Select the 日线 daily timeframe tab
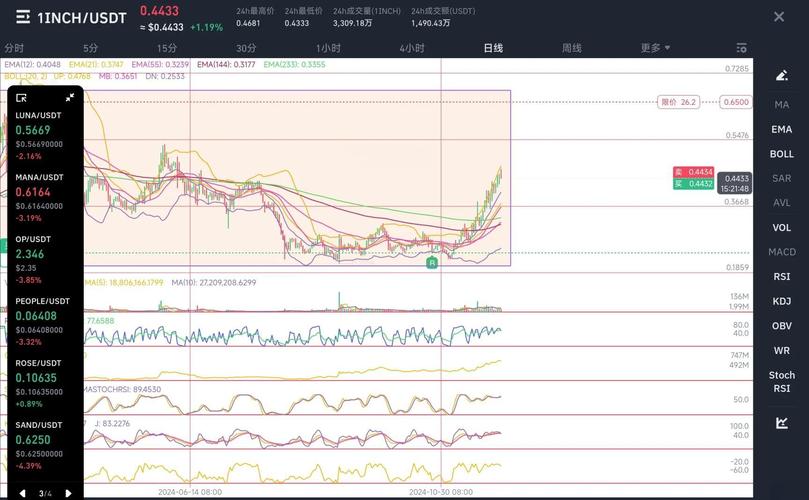Image resolution: width=809 pixels, height=500 pixels. 493,48
